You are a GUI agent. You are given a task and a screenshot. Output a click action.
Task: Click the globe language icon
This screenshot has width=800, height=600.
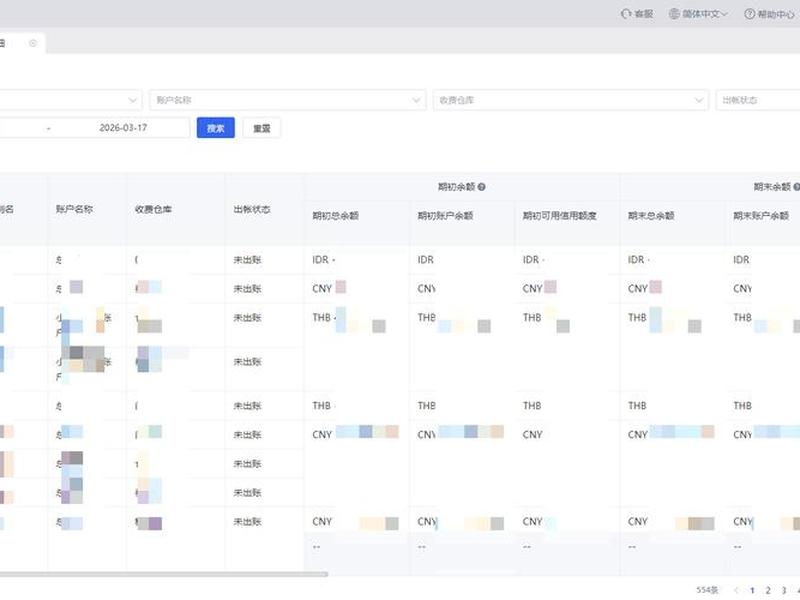pos(674,14)
